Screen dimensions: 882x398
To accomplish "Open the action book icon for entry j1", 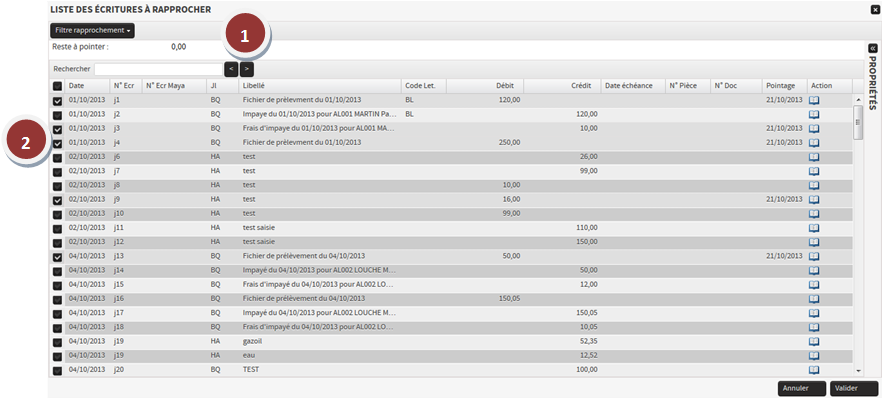I will 813,100.
